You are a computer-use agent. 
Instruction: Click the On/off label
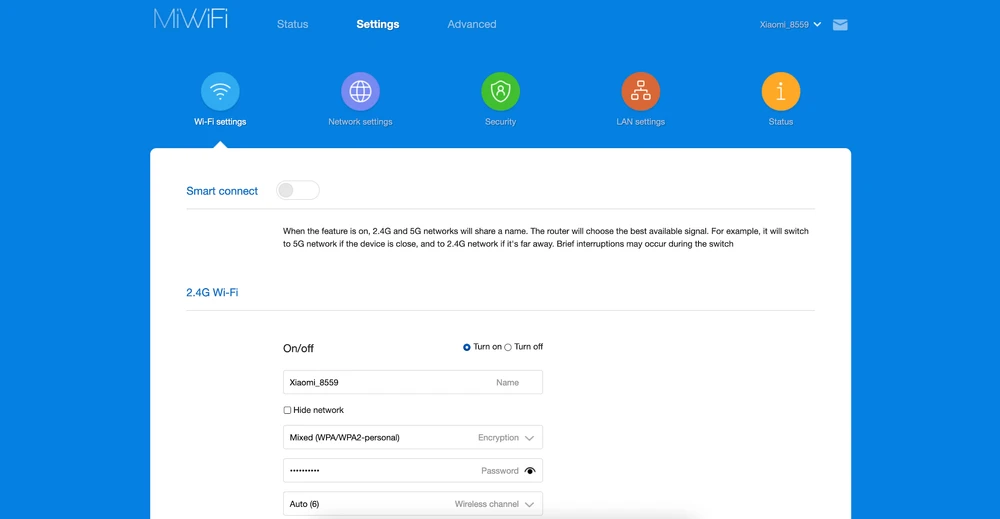pyautogui.click(x=298, y=348)
